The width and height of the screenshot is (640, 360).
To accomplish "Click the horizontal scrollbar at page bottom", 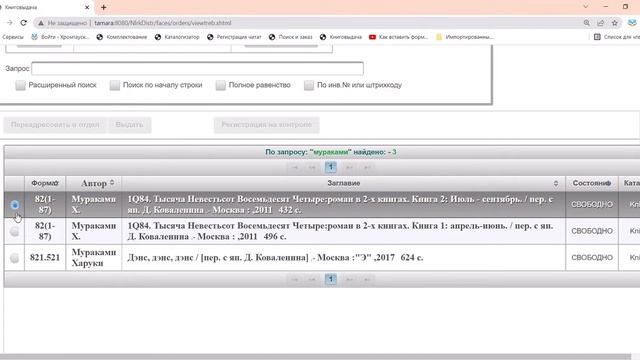I will (316, 356).
